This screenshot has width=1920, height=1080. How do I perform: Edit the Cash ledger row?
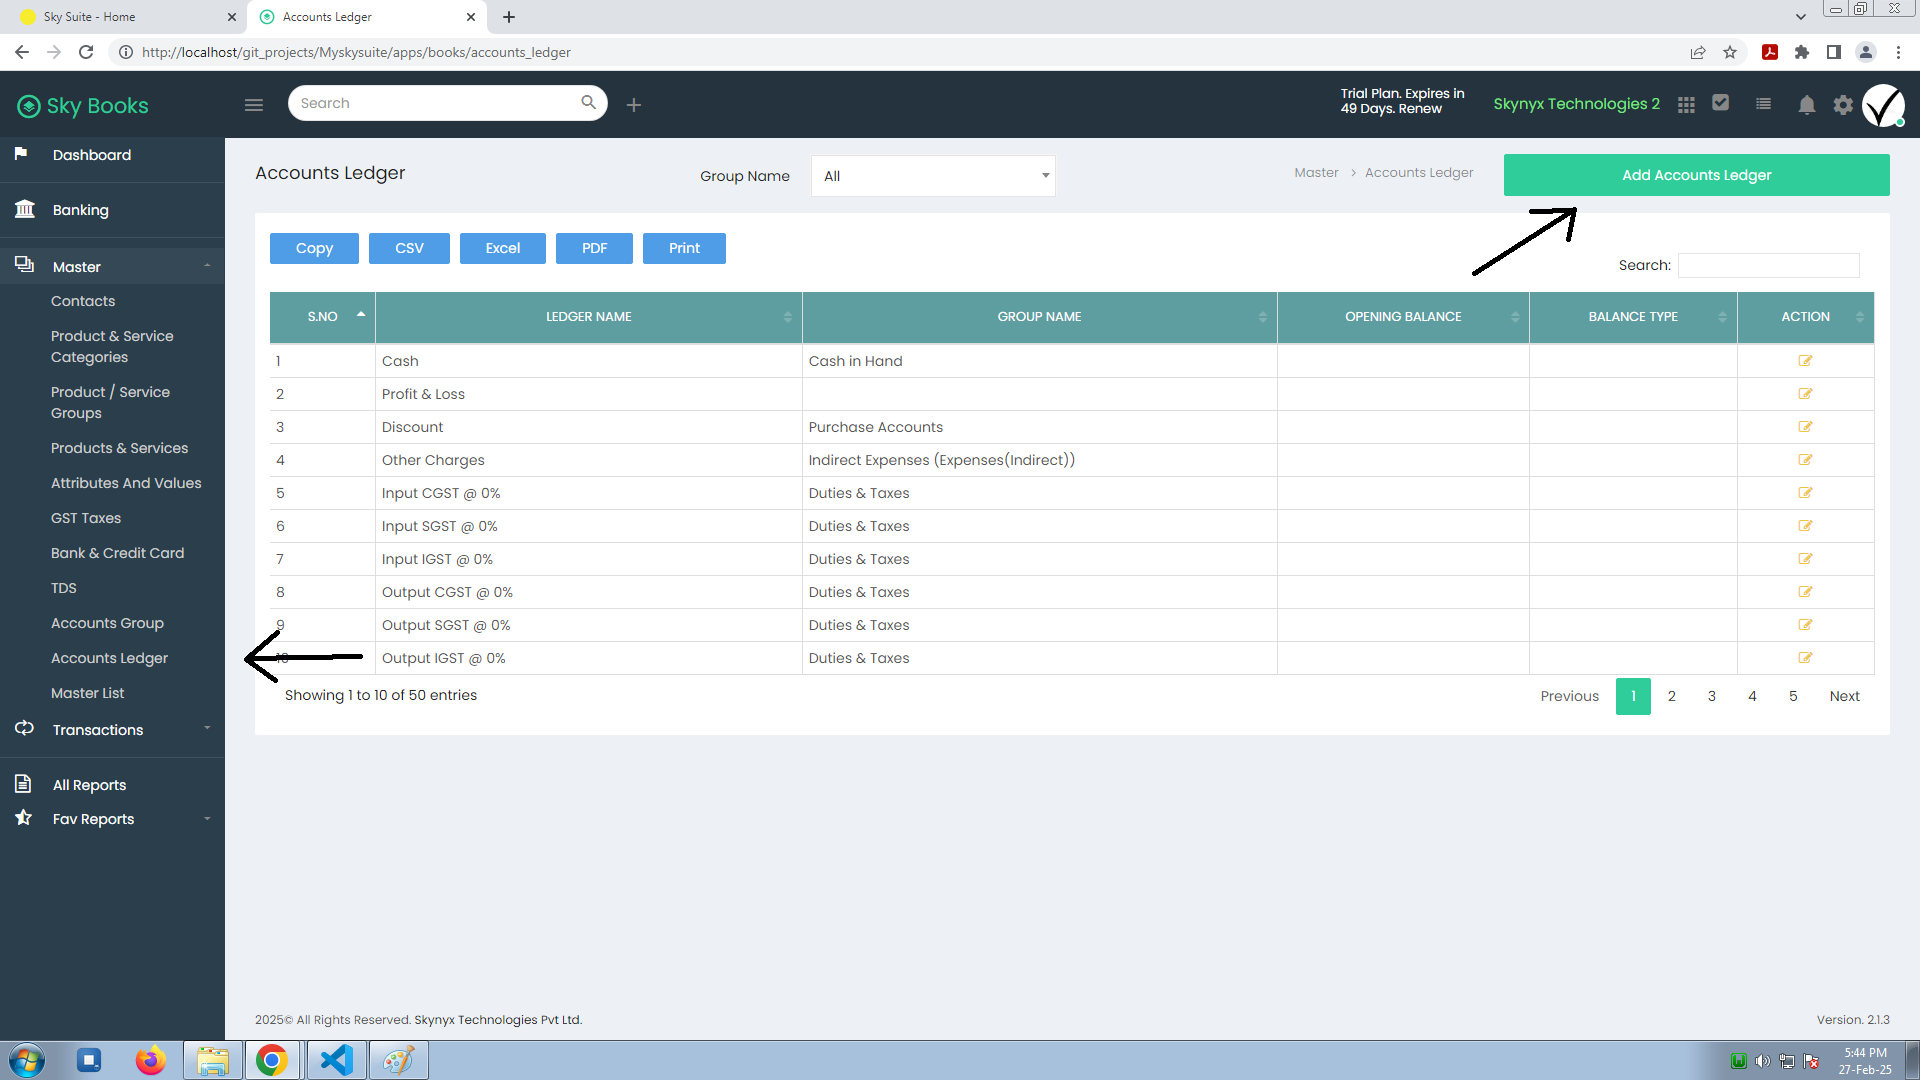[x=1805, y=361]
